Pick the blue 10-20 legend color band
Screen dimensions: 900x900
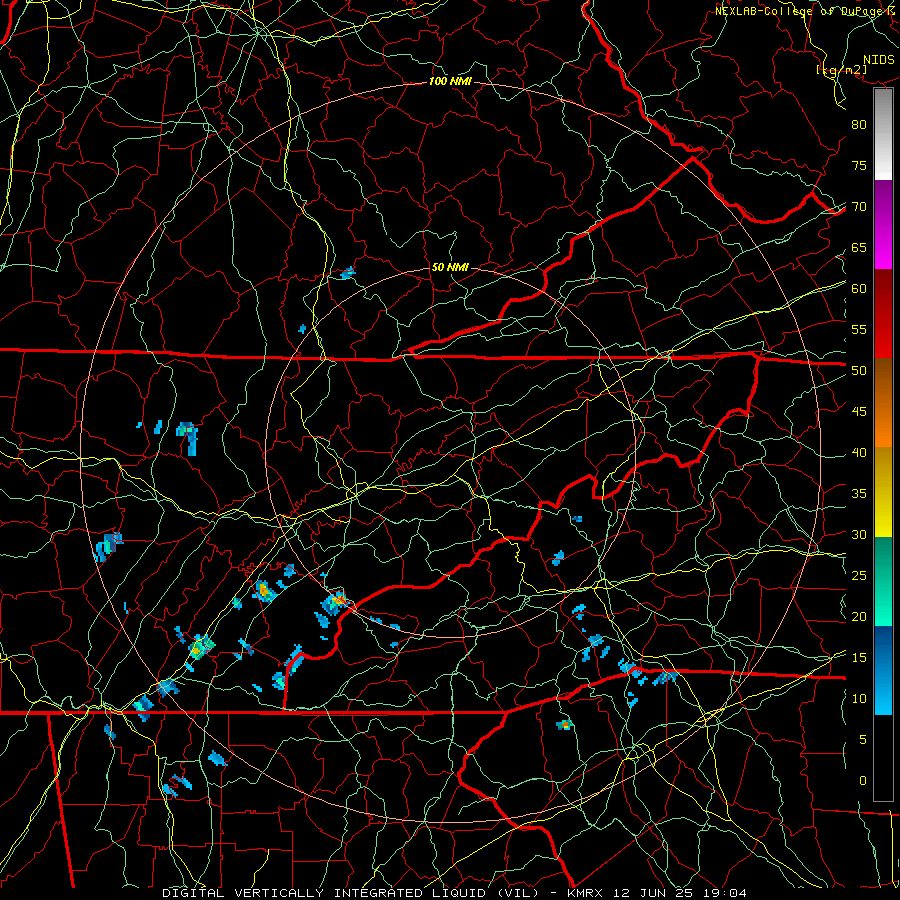point(883,670)
